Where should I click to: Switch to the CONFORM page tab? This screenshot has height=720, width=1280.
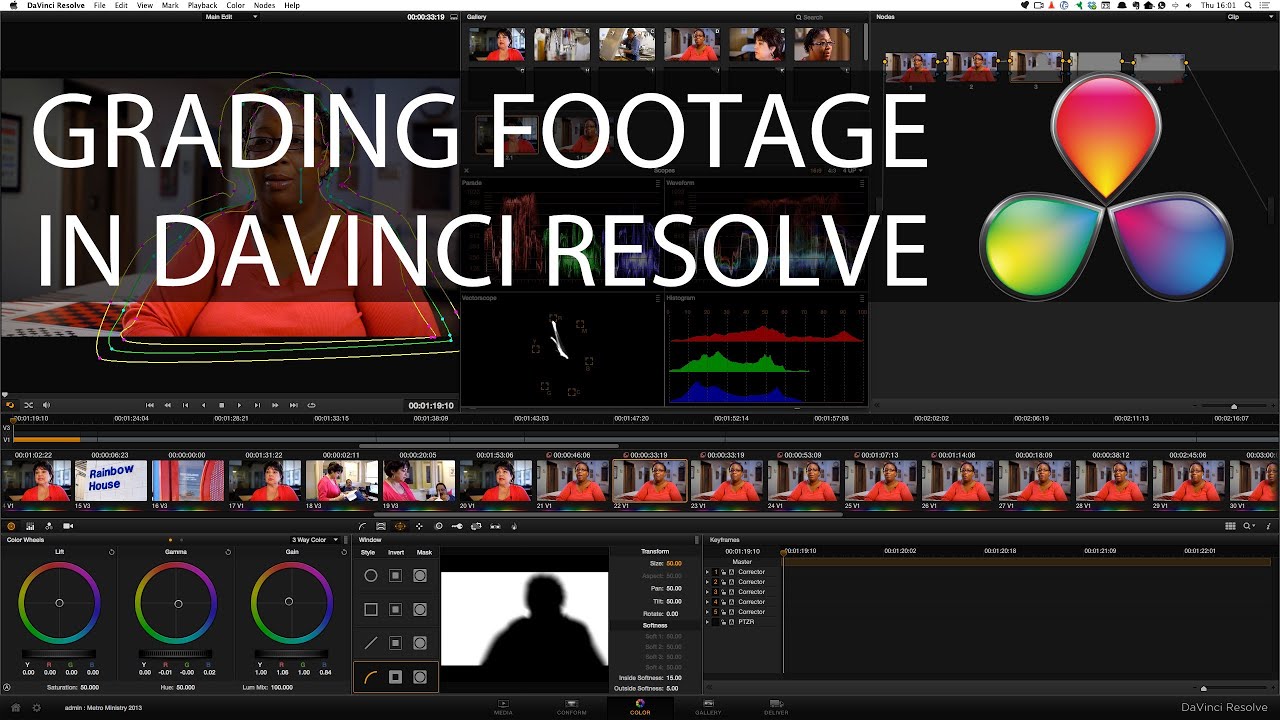[x=572, y=707]
